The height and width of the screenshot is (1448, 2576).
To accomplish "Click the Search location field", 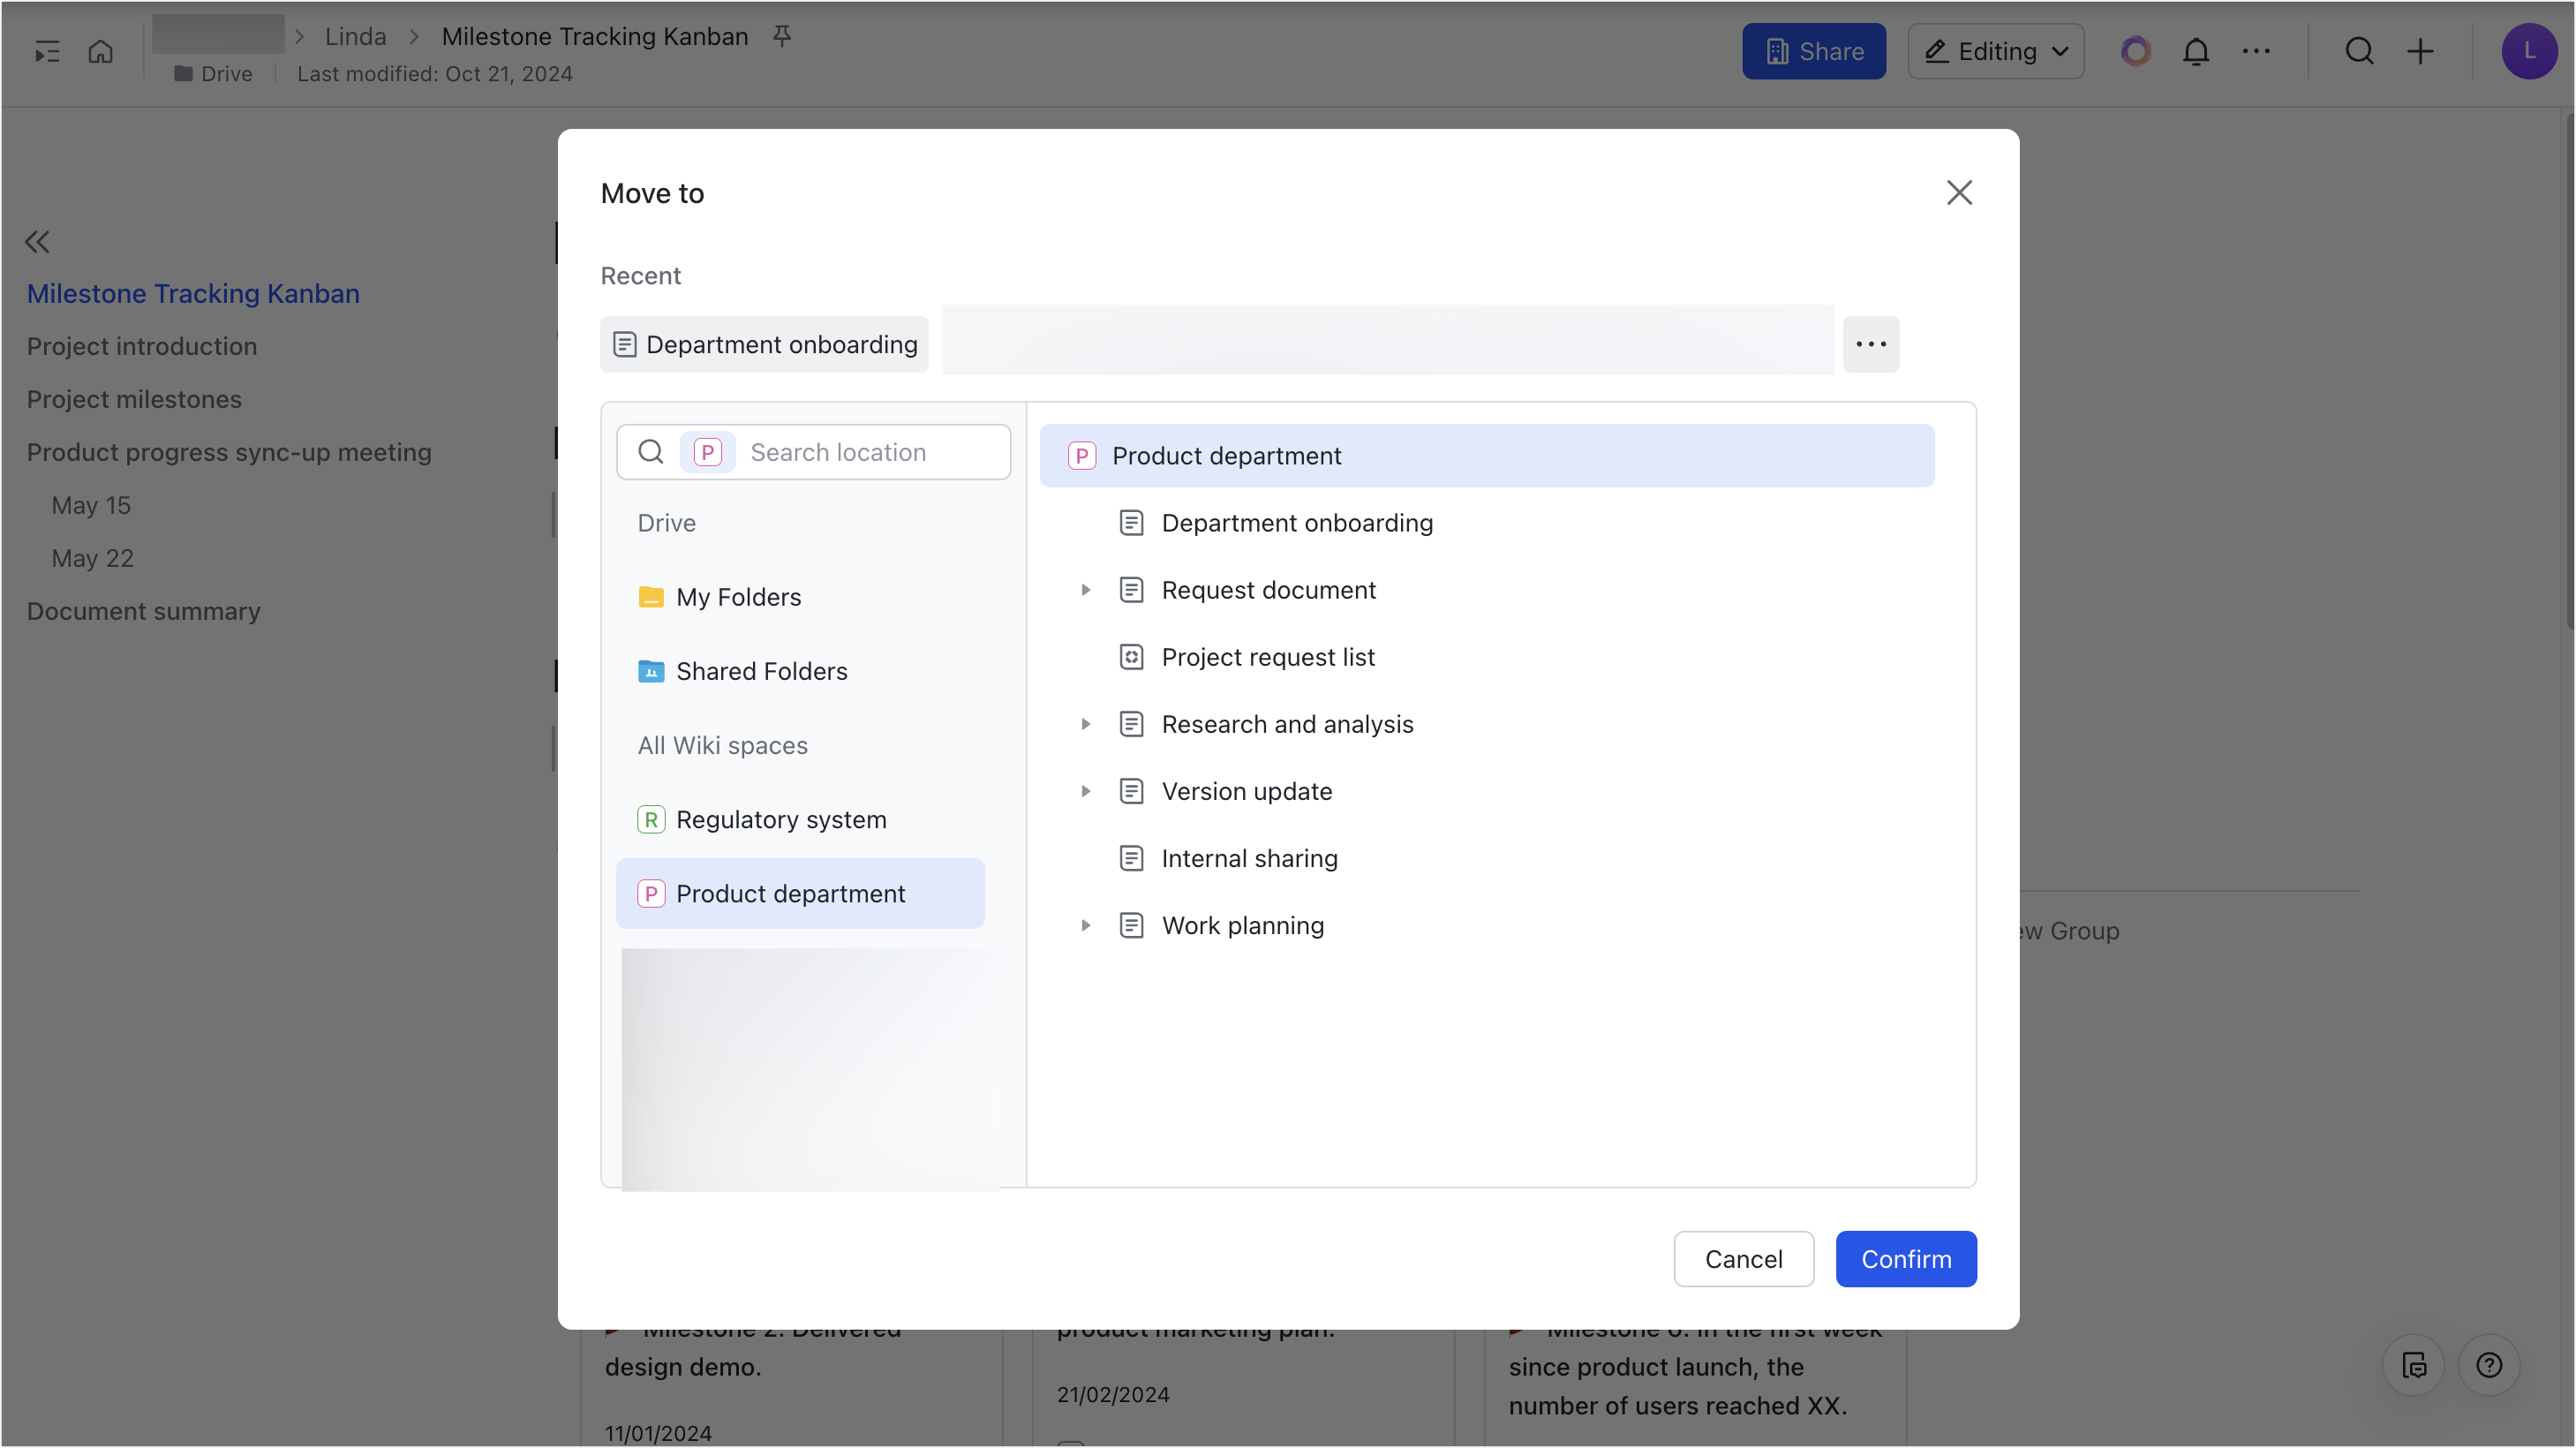I will (813, 452).
